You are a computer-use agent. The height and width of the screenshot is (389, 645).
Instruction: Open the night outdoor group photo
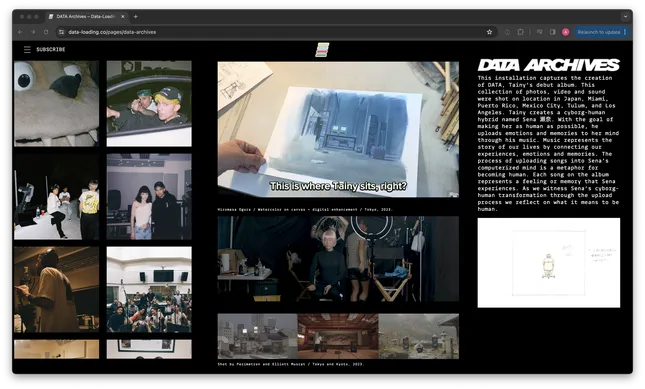click(56, 197)
